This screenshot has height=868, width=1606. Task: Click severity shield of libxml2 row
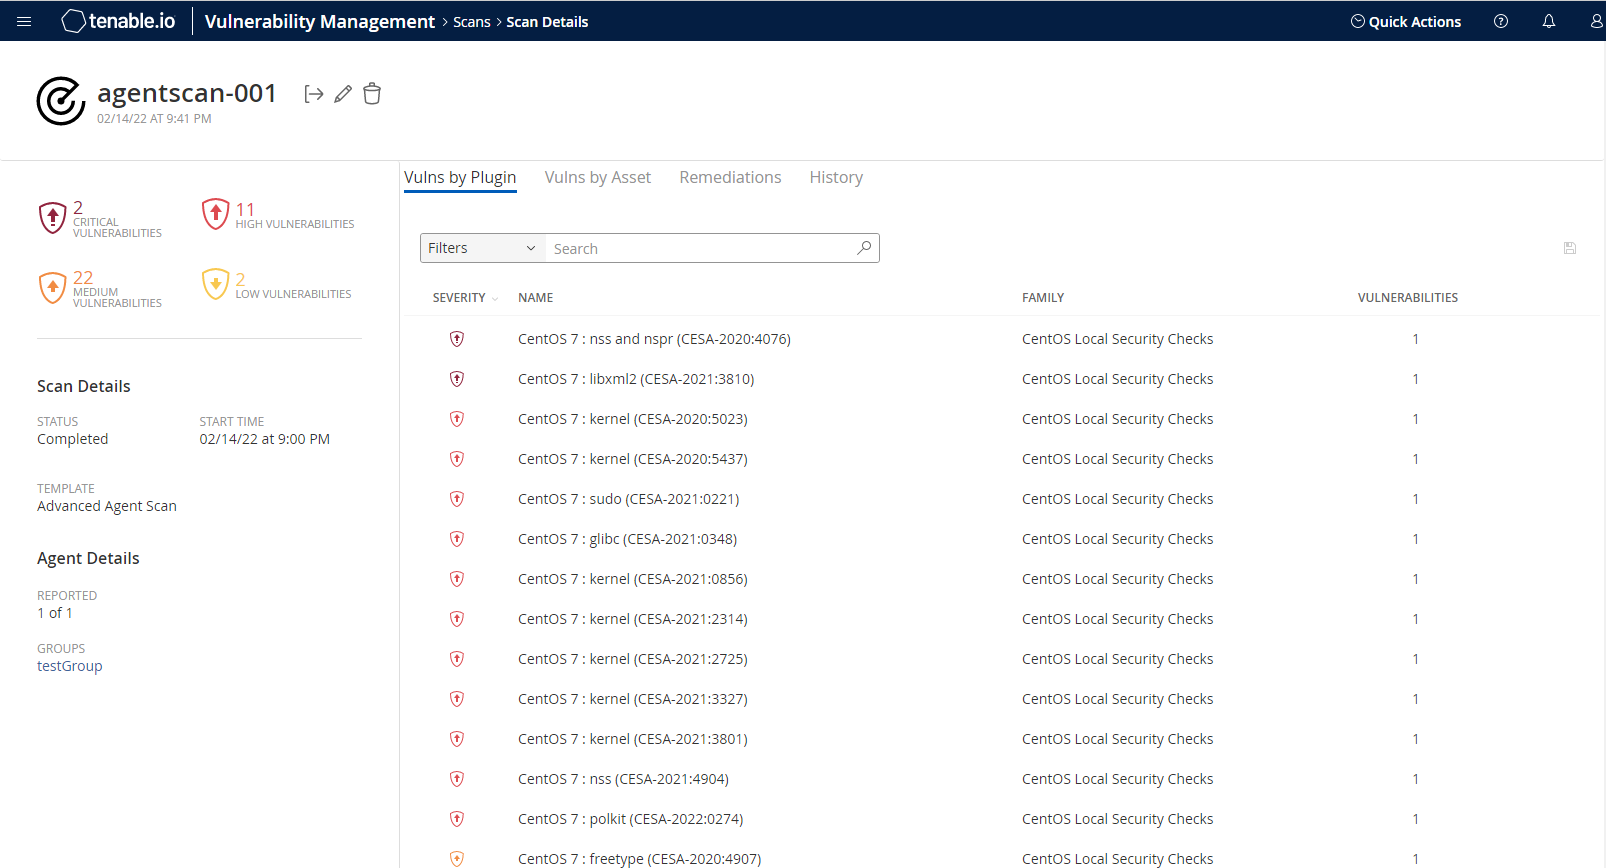click(457, 379)
